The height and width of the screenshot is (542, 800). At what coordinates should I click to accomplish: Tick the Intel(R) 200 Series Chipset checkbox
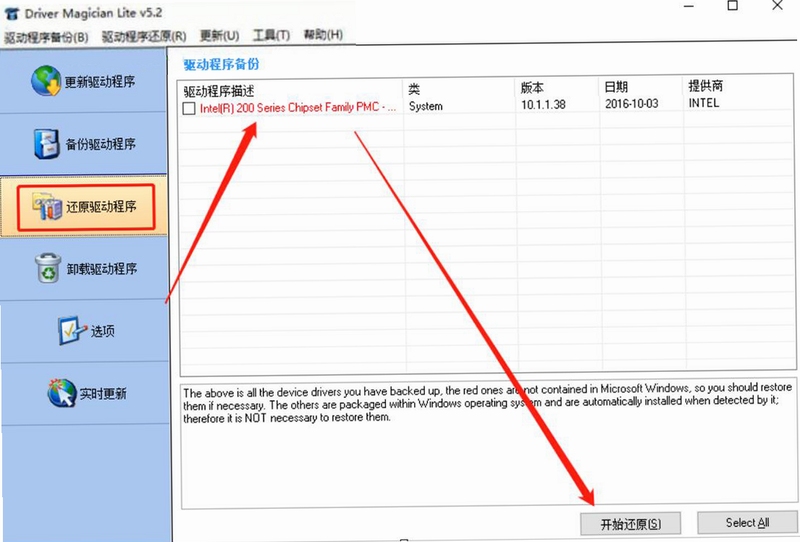click(x=189, y=108)
